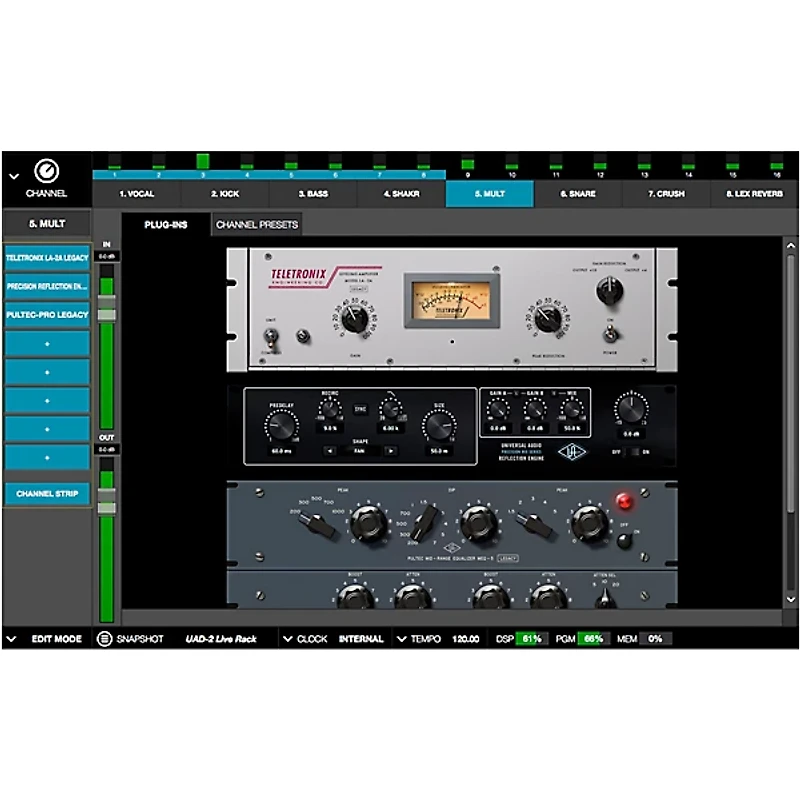Screen dimensions: 800x800
Task: Select the 6. Snare channel tab
Action: coord(579,194)
